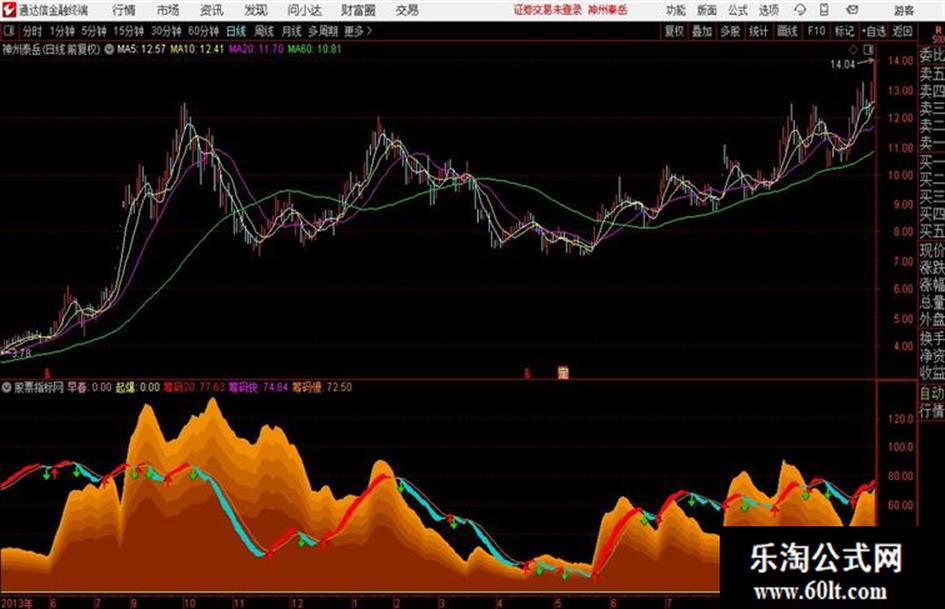
Task: Click the 证券交易未登录 login link
Action: [x=547, y=10]
